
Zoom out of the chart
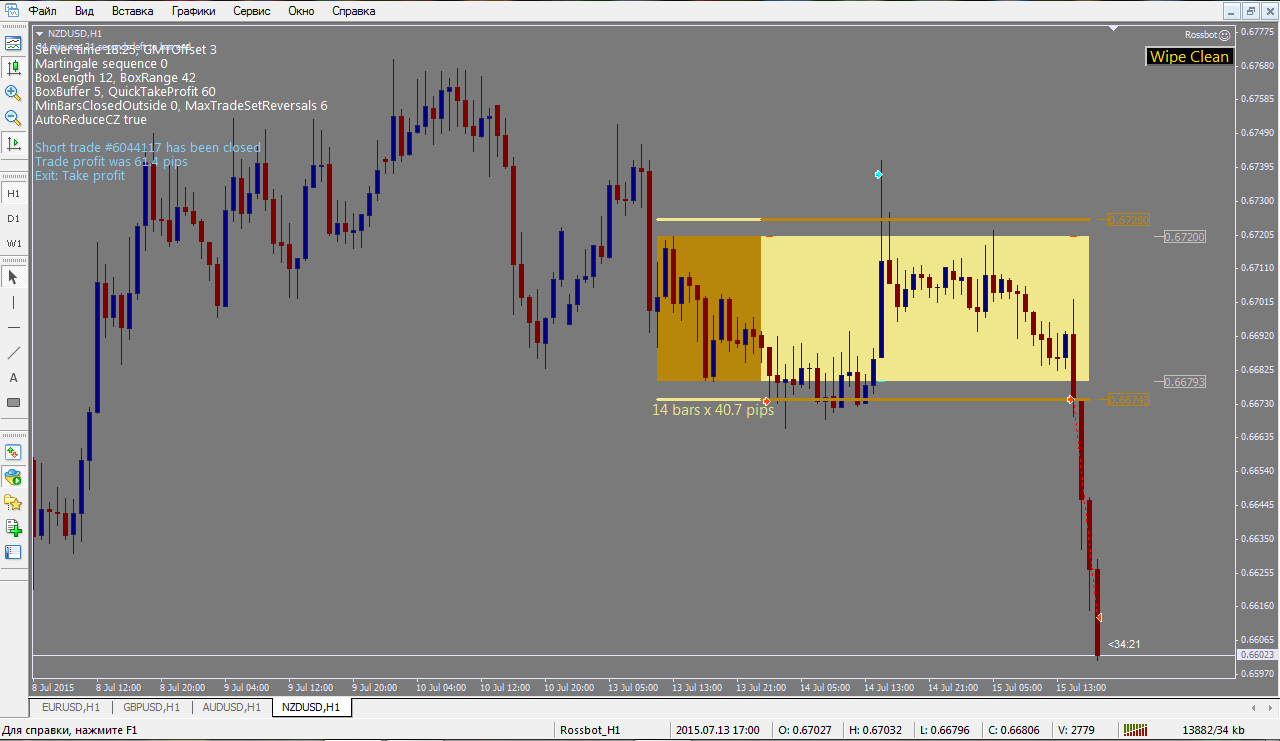[x=13, y=118]
